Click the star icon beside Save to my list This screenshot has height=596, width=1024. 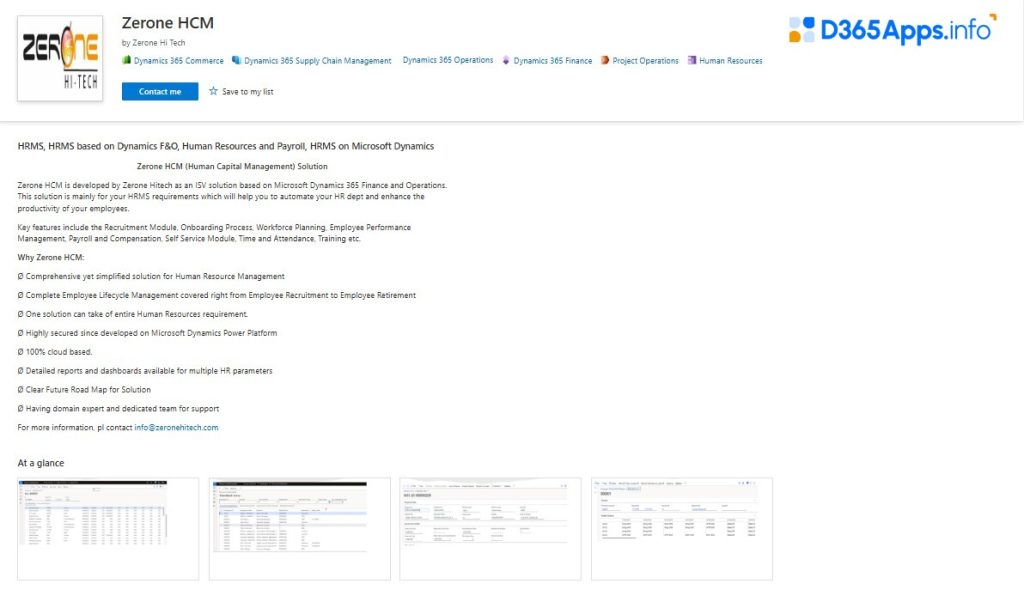214,91
